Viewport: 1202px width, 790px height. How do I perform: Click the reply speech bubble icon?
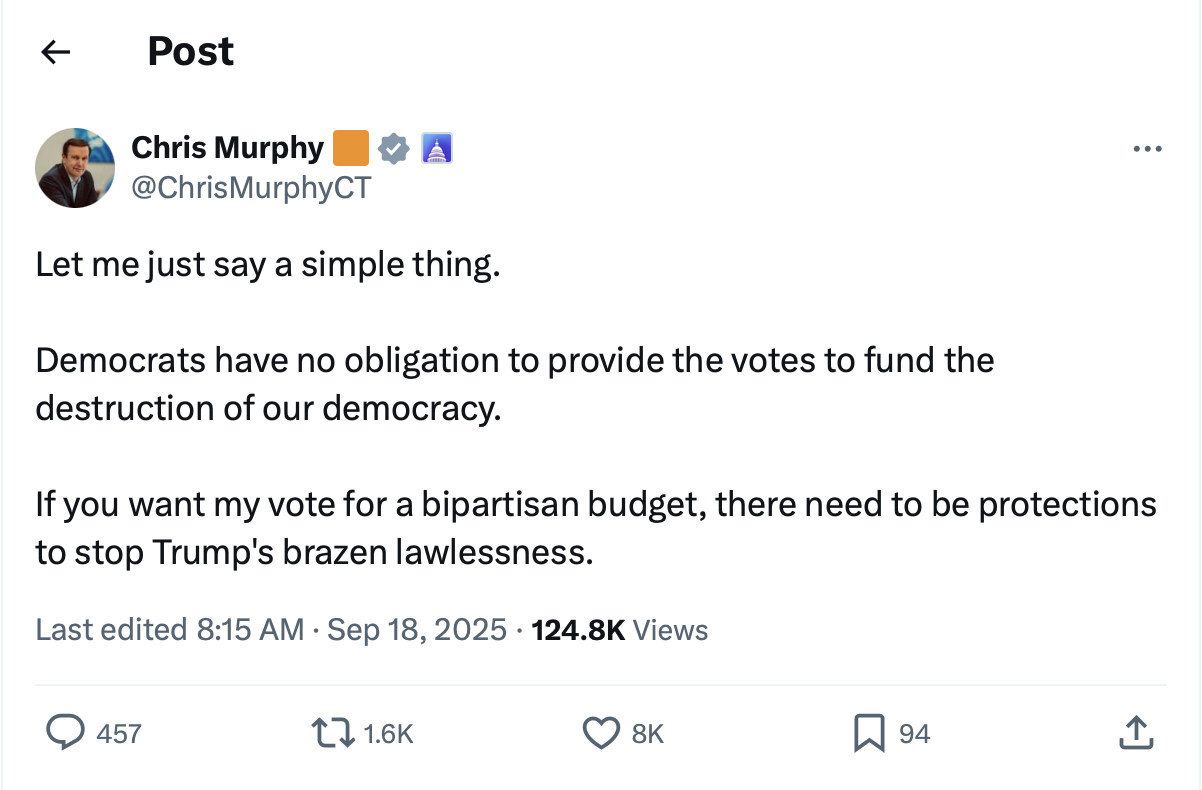pyautogui.click(x=66, y=734)
